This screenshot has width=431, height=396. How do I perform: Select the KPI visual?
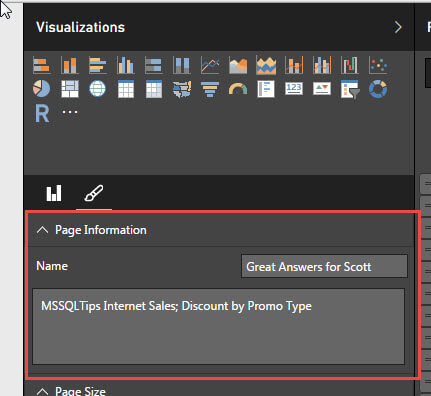tap(322, 89)
